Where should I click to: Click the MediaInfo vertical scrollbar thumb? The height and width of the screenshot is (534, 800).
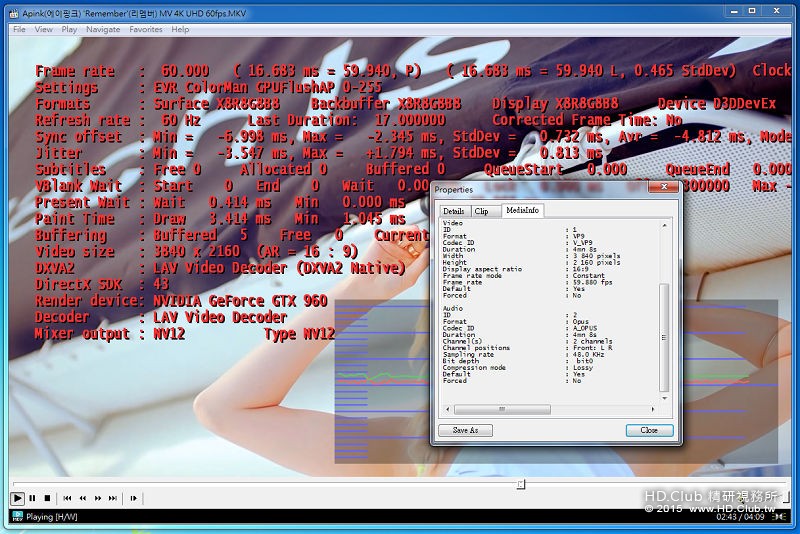click(664, 337)
